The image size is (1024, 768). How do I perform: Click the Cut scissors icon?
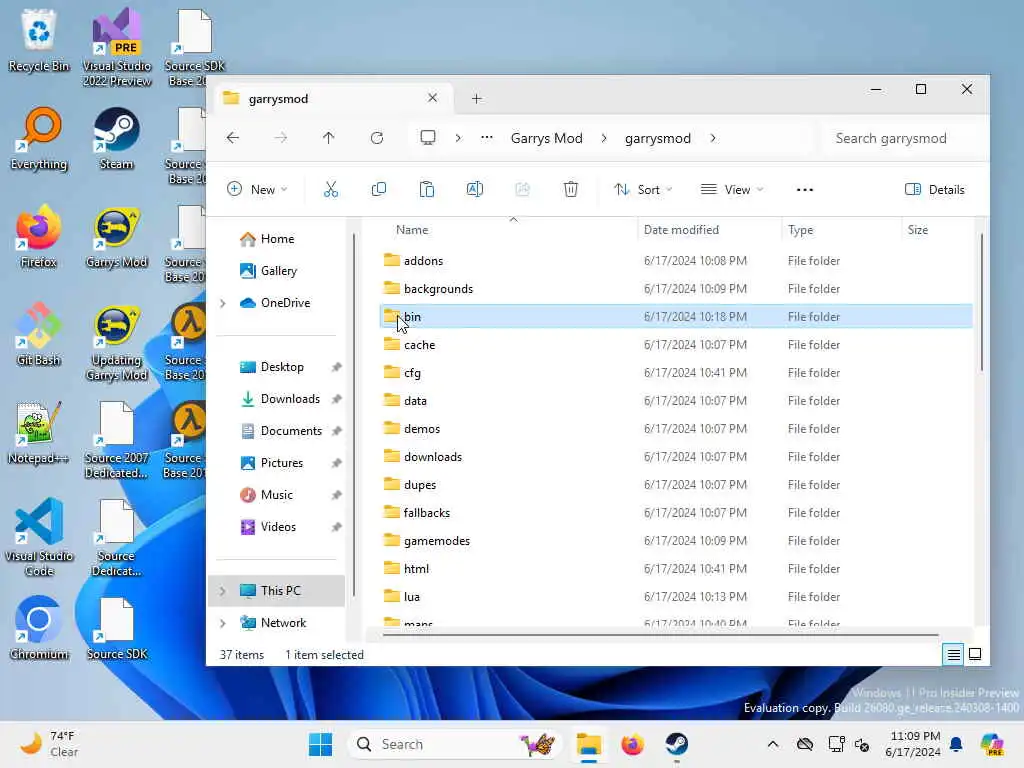[x=331, y=189]
